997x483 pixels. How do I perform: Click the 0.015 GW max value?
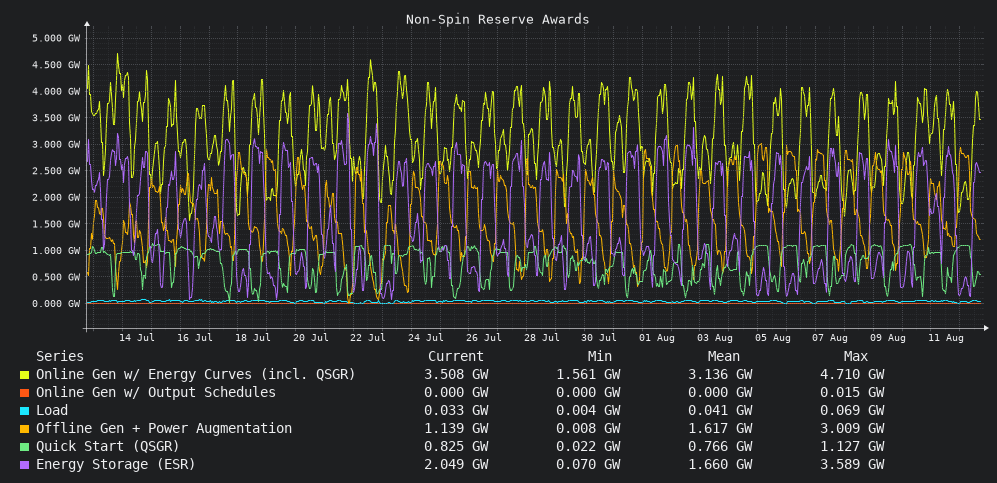point(852,393)
